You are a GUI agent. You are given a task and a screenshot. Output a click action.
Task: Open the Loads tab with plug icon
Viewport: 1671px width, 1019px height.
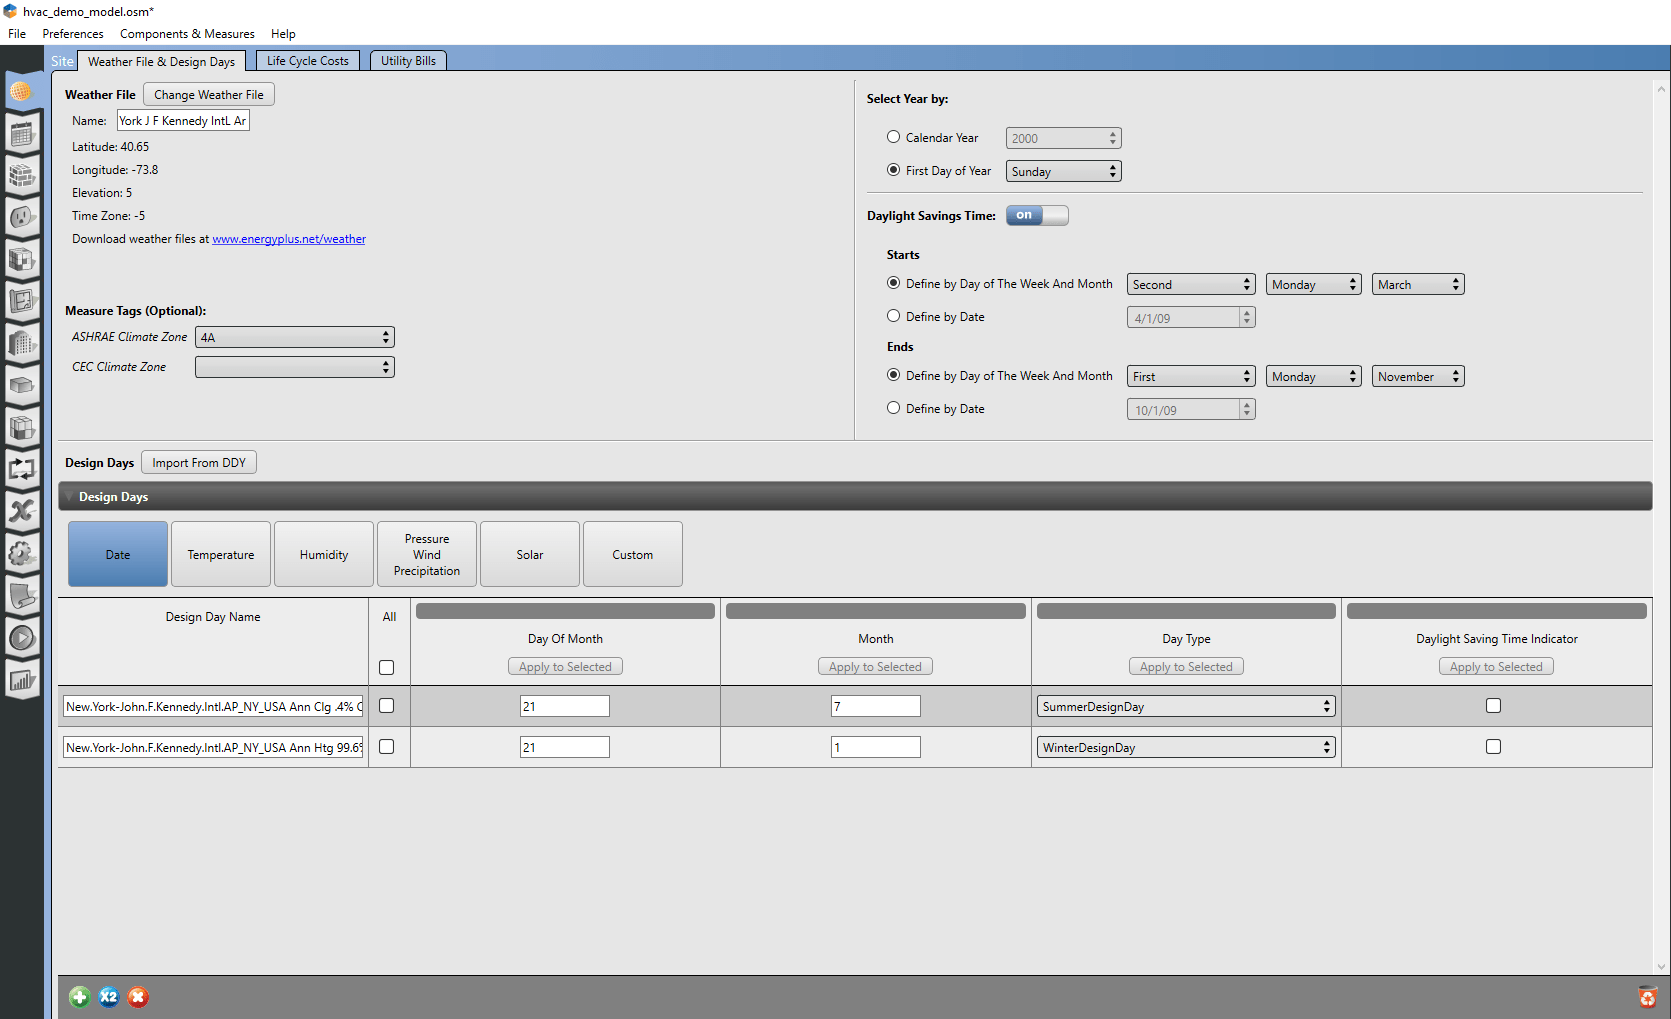pos(22,218)
